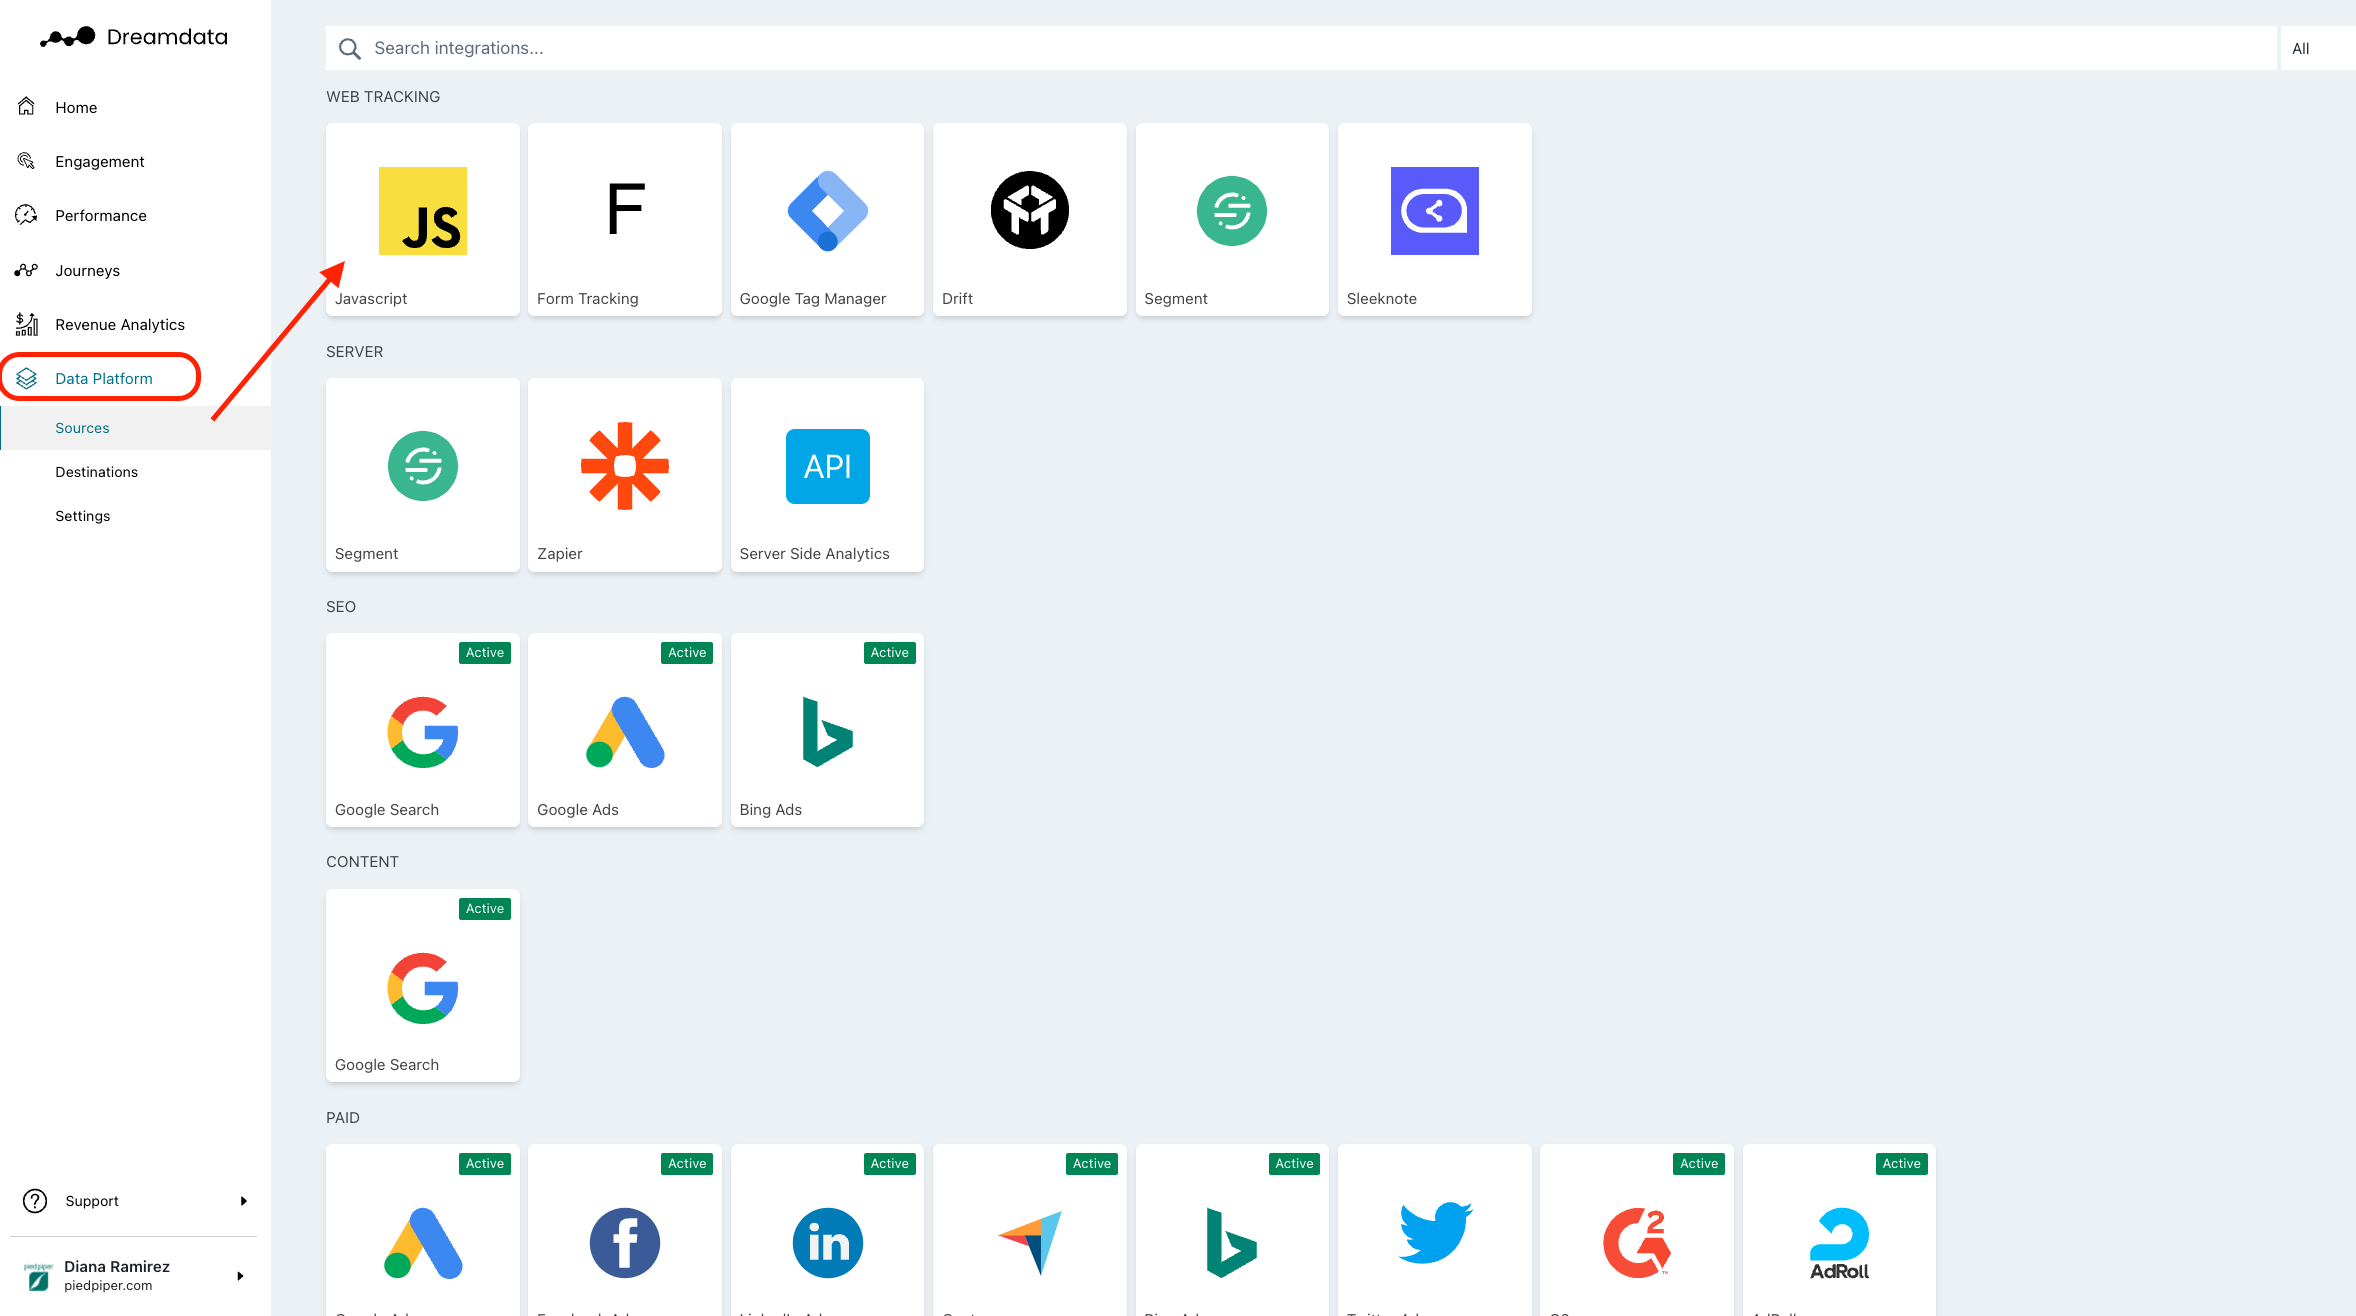The image size is (2356, 1316).
Task: Click the Dreamdata logo
Action: click(134, 37)
